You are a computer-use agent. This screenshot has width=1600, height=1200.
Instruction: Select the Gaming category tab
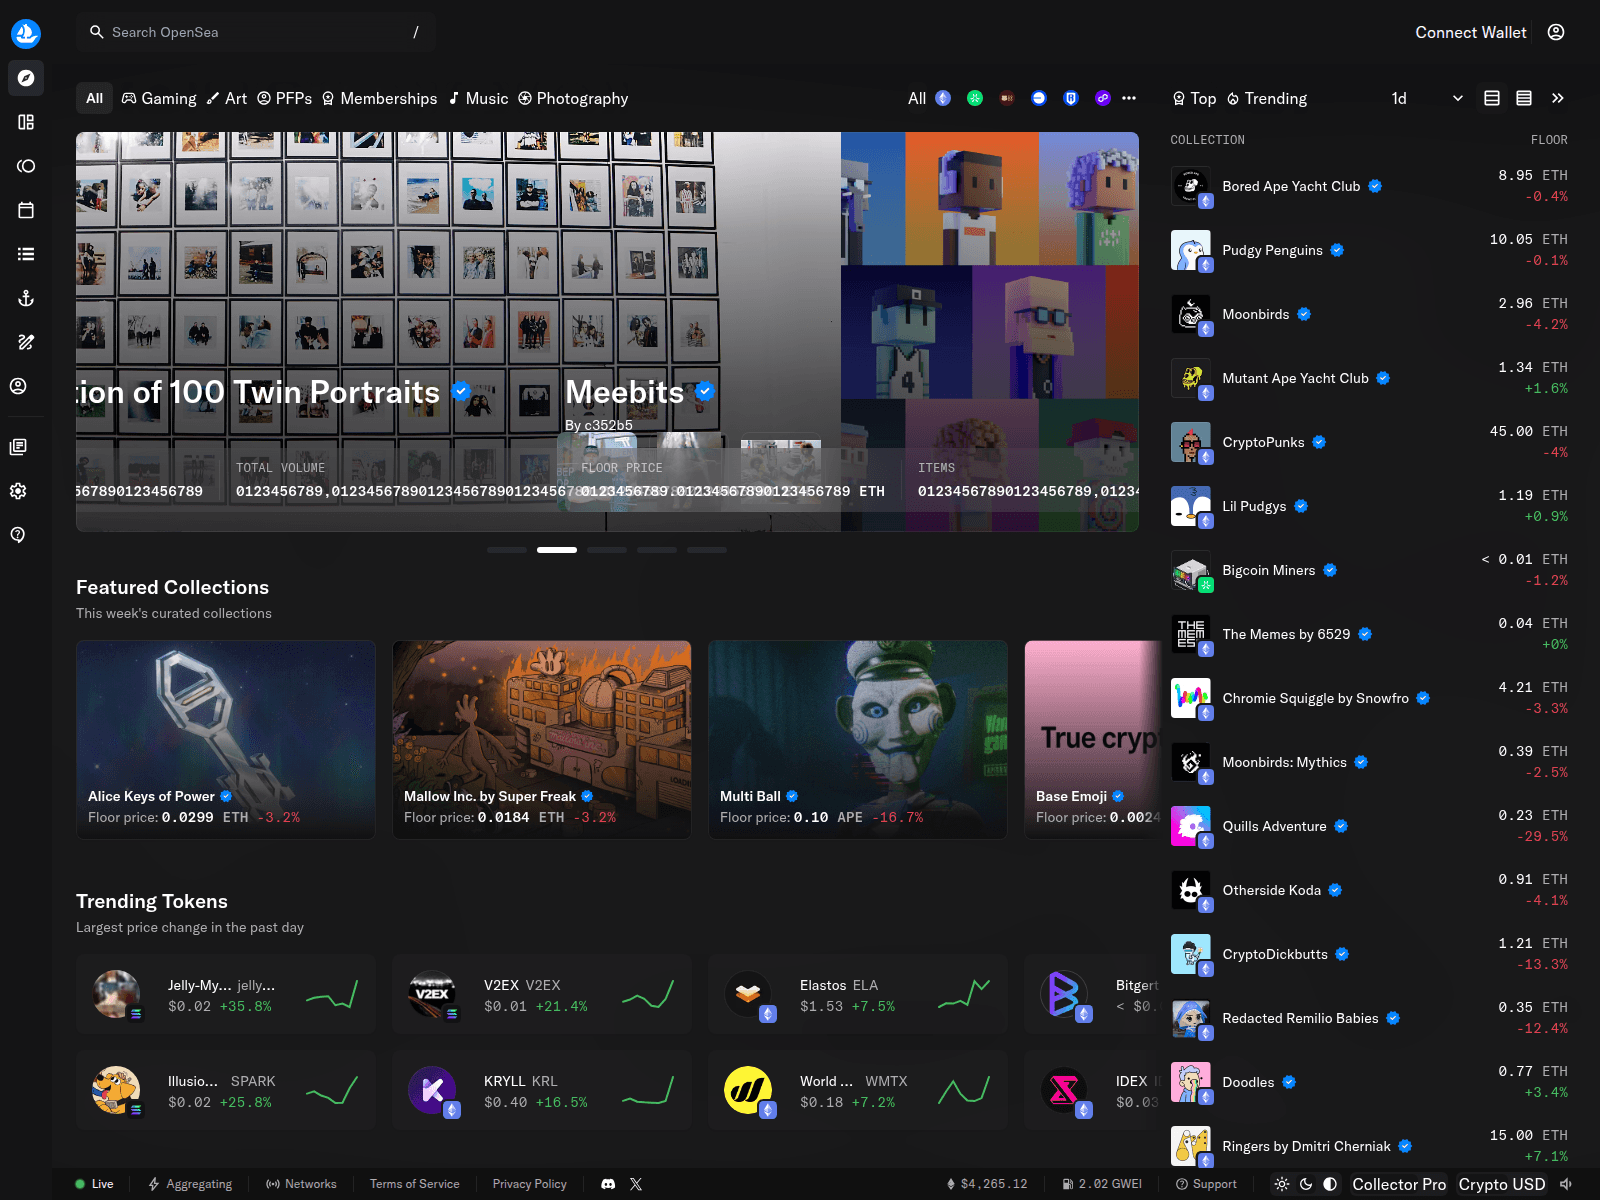(159, 98)
